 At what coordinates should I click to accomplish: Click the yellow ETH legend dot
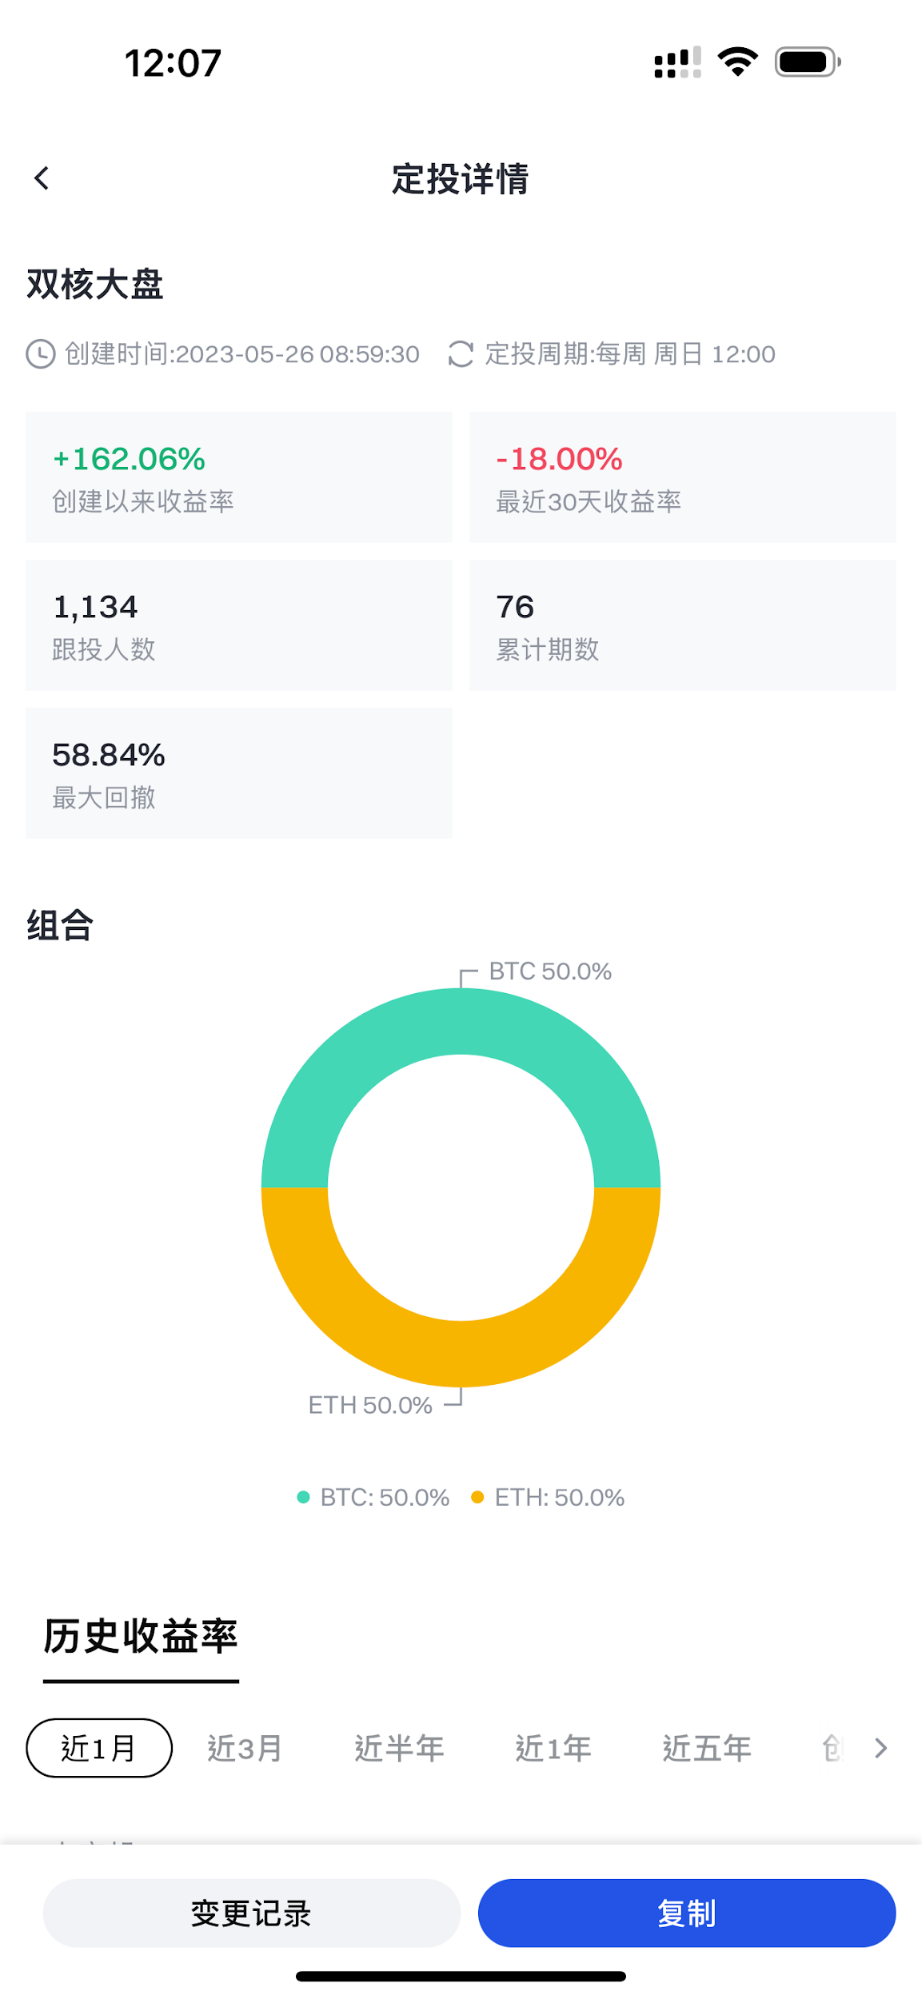477,1497
